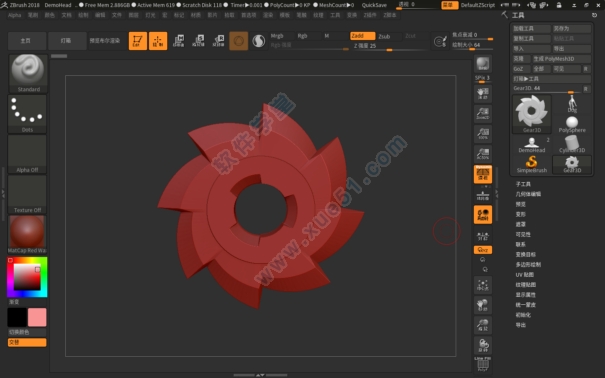Expand the 遮罩 subpalette

pos(521,224)
